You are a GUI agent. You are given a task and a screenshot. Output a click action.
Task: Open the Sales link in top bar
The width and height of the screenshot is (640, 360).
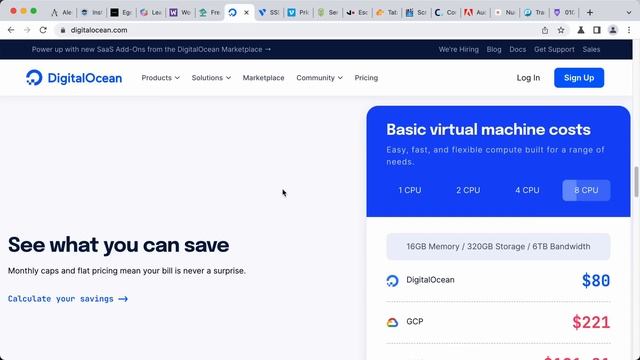tap(591, 49)
